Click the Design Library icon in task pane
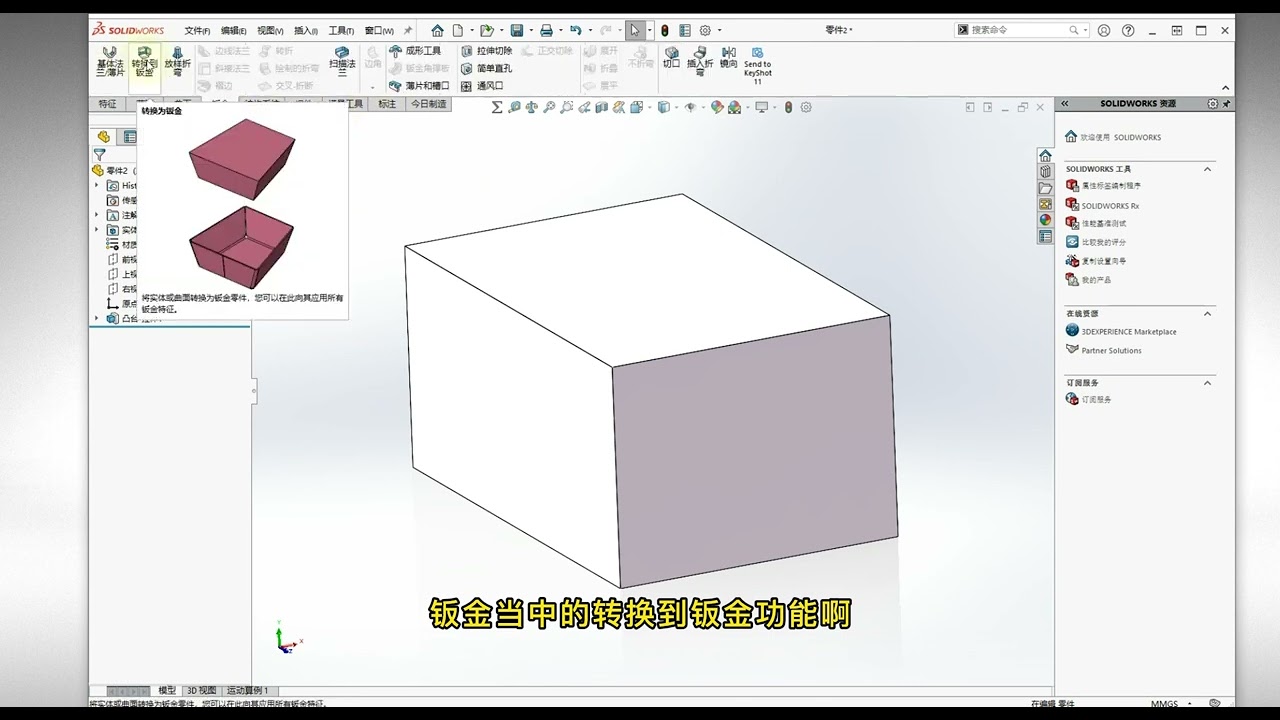The height and width of the screenshot is (720, 1280). (1045, 172)
